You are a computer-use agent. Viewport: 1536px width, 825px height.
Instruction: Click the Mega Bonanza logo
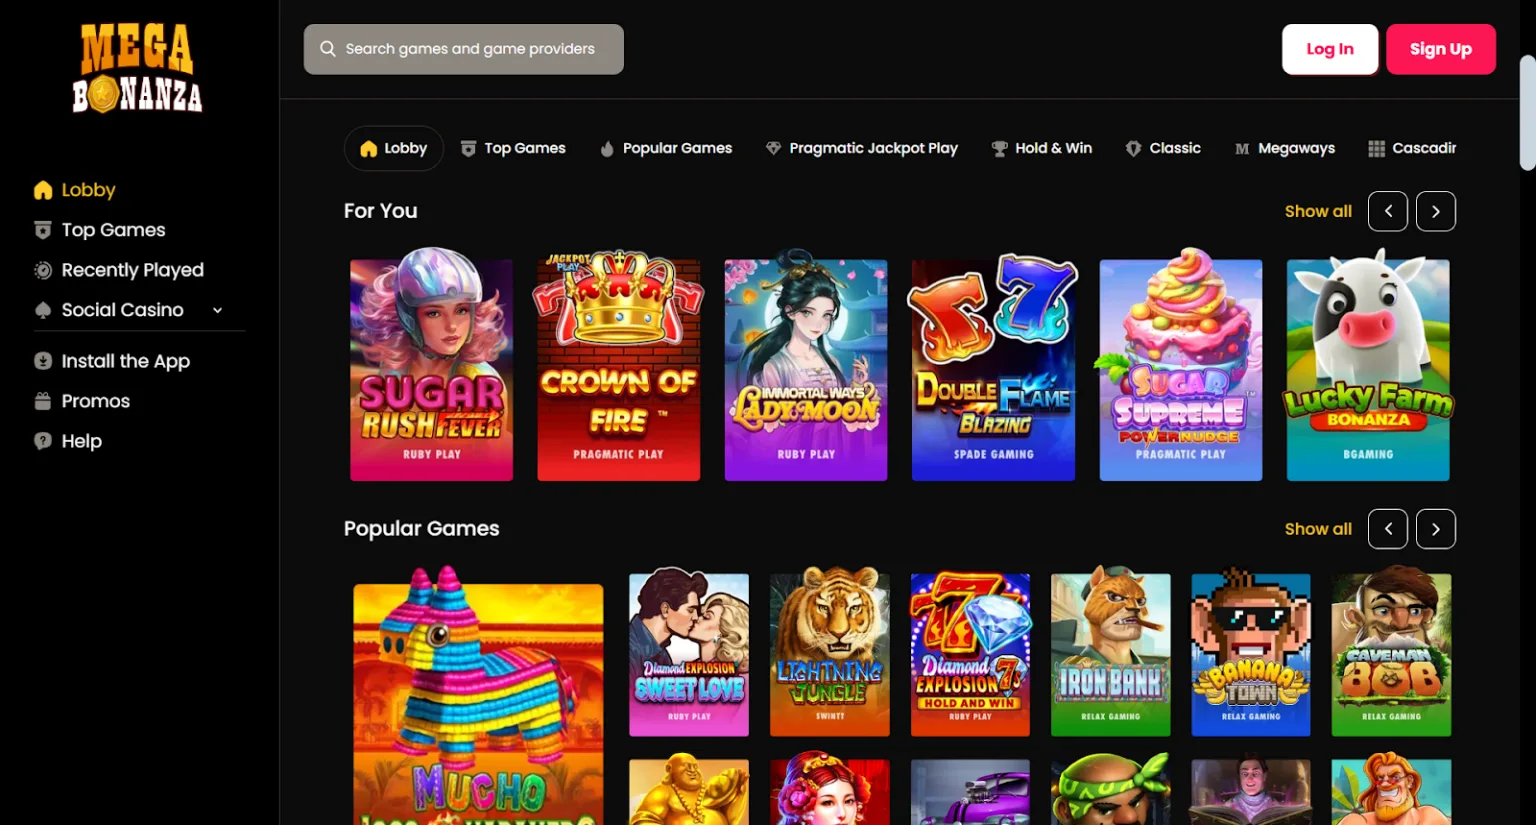click(x=138, y=68)
